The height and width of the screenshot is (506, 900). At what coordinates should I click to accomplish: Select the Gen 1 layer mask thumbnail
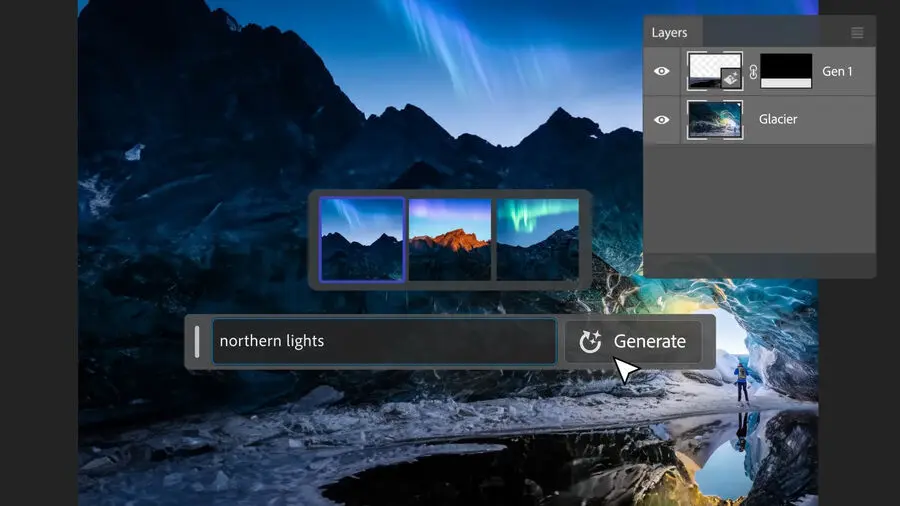tap(786, 72)
